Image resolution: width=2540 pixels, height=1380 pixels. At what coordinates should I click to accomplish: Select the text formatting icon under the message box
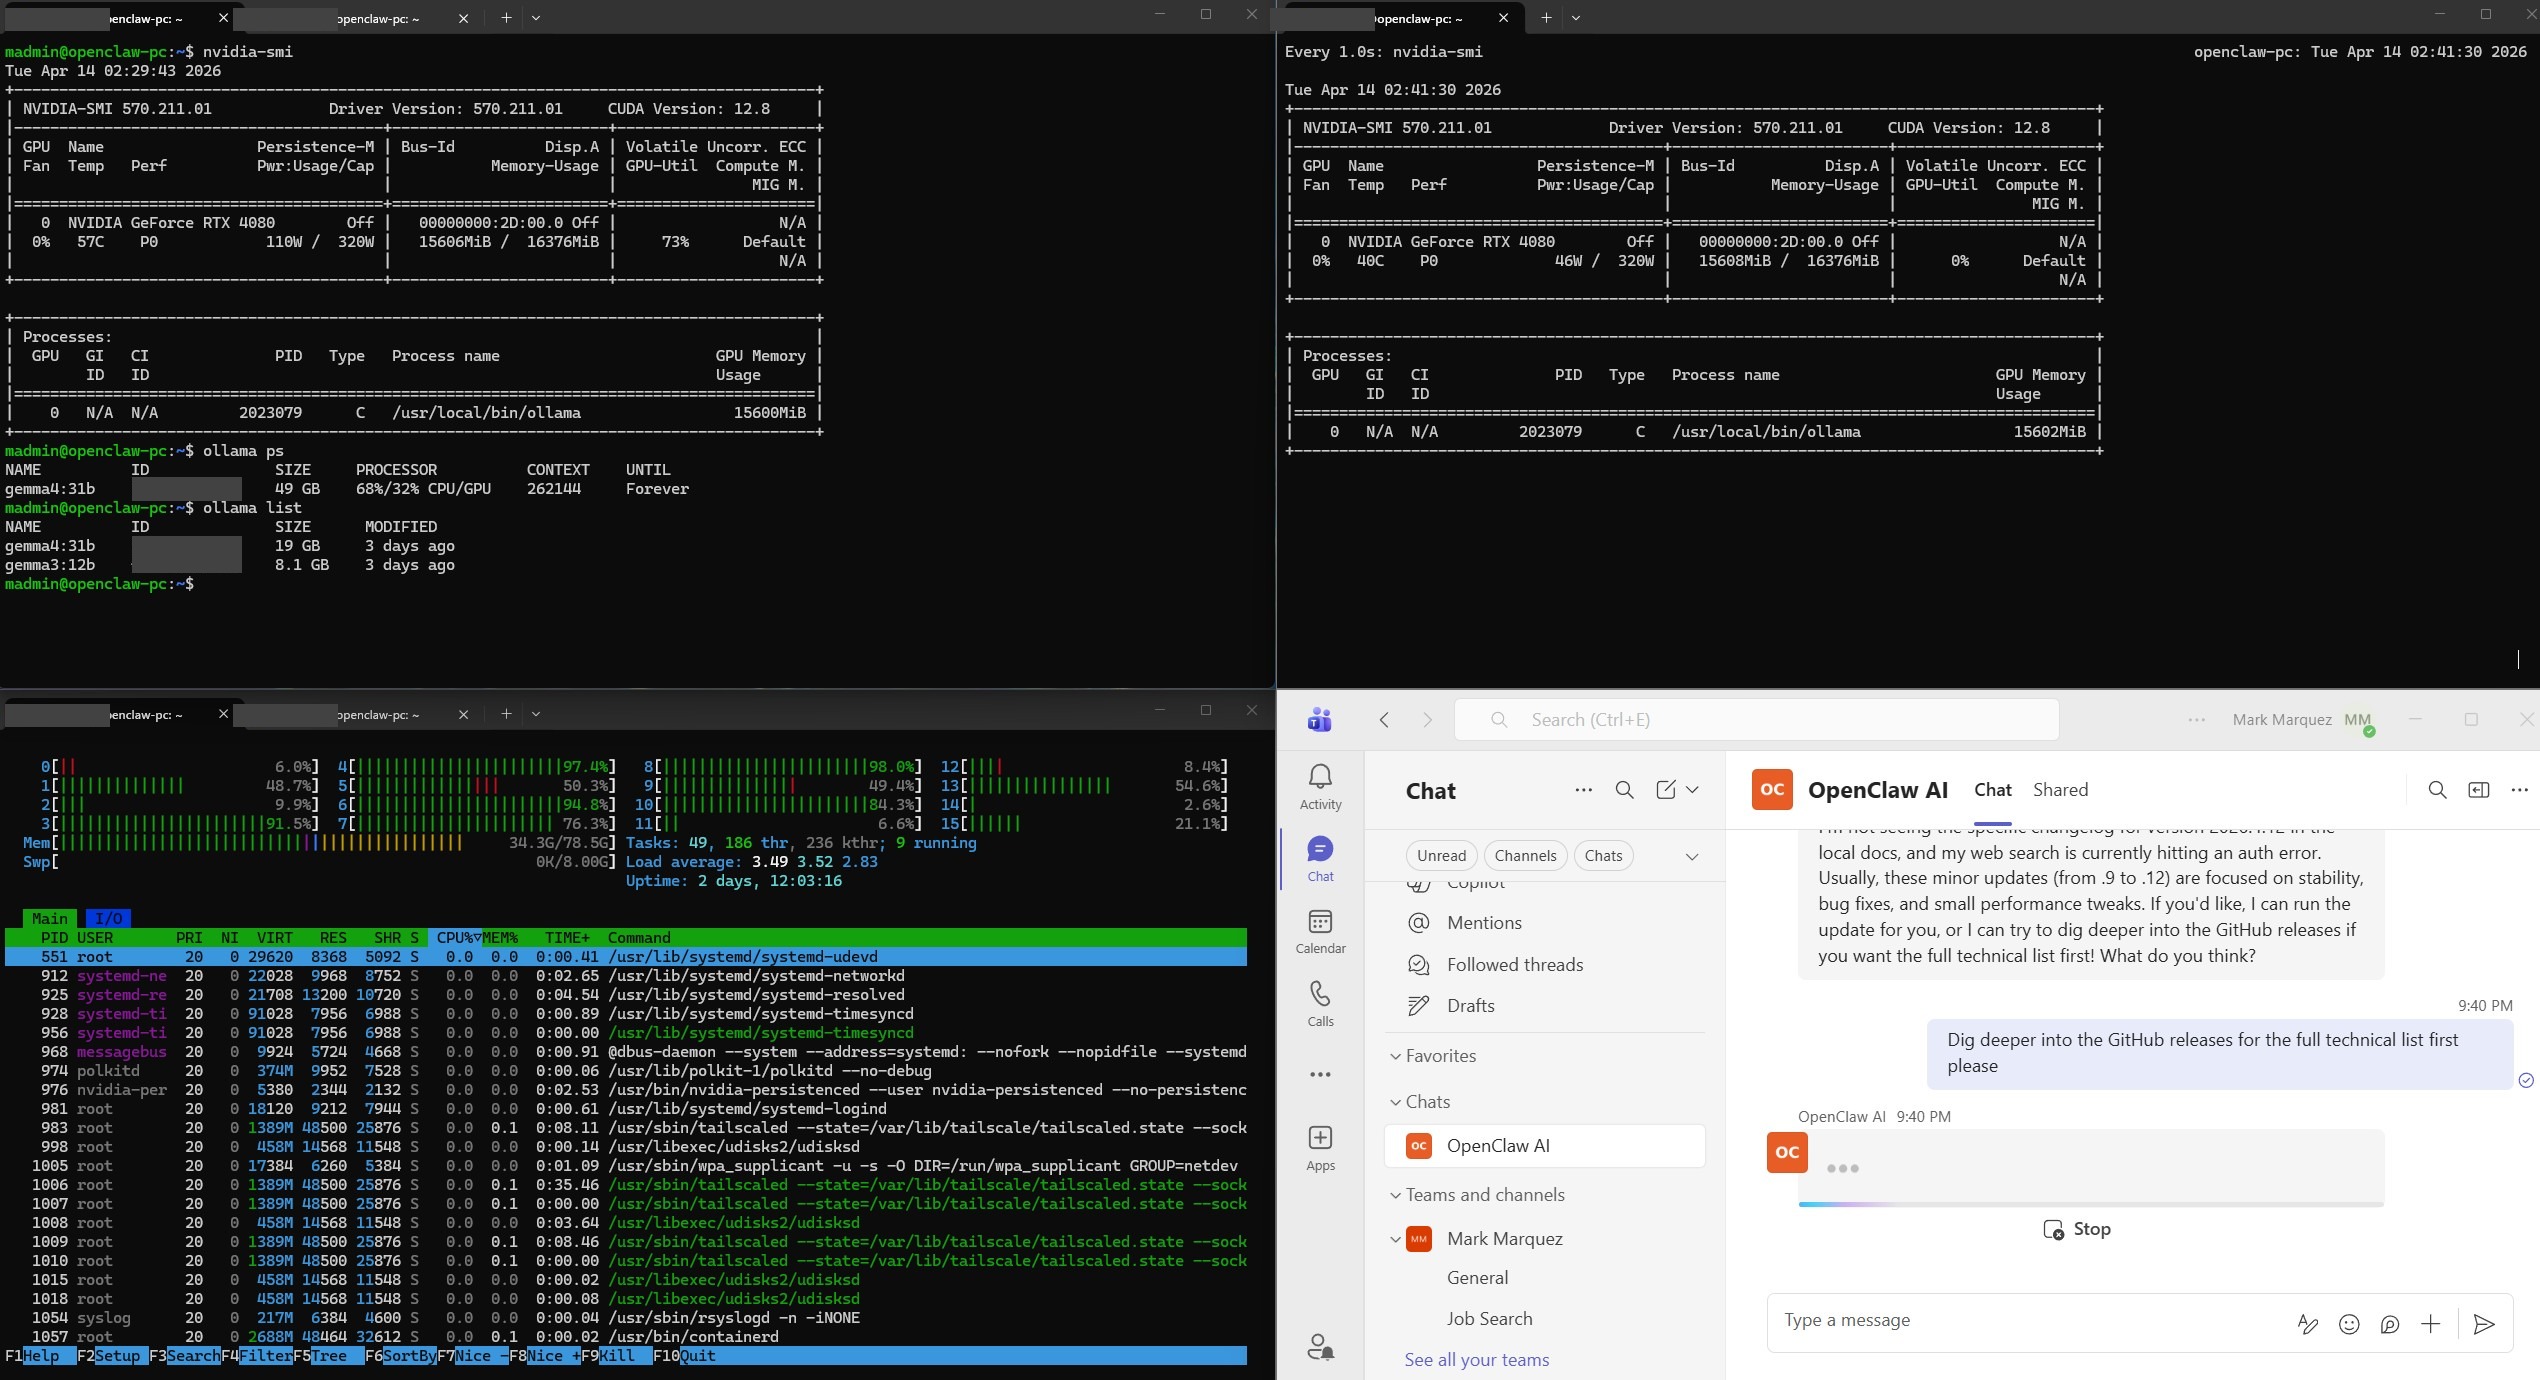click(x=2307, y=1323)
